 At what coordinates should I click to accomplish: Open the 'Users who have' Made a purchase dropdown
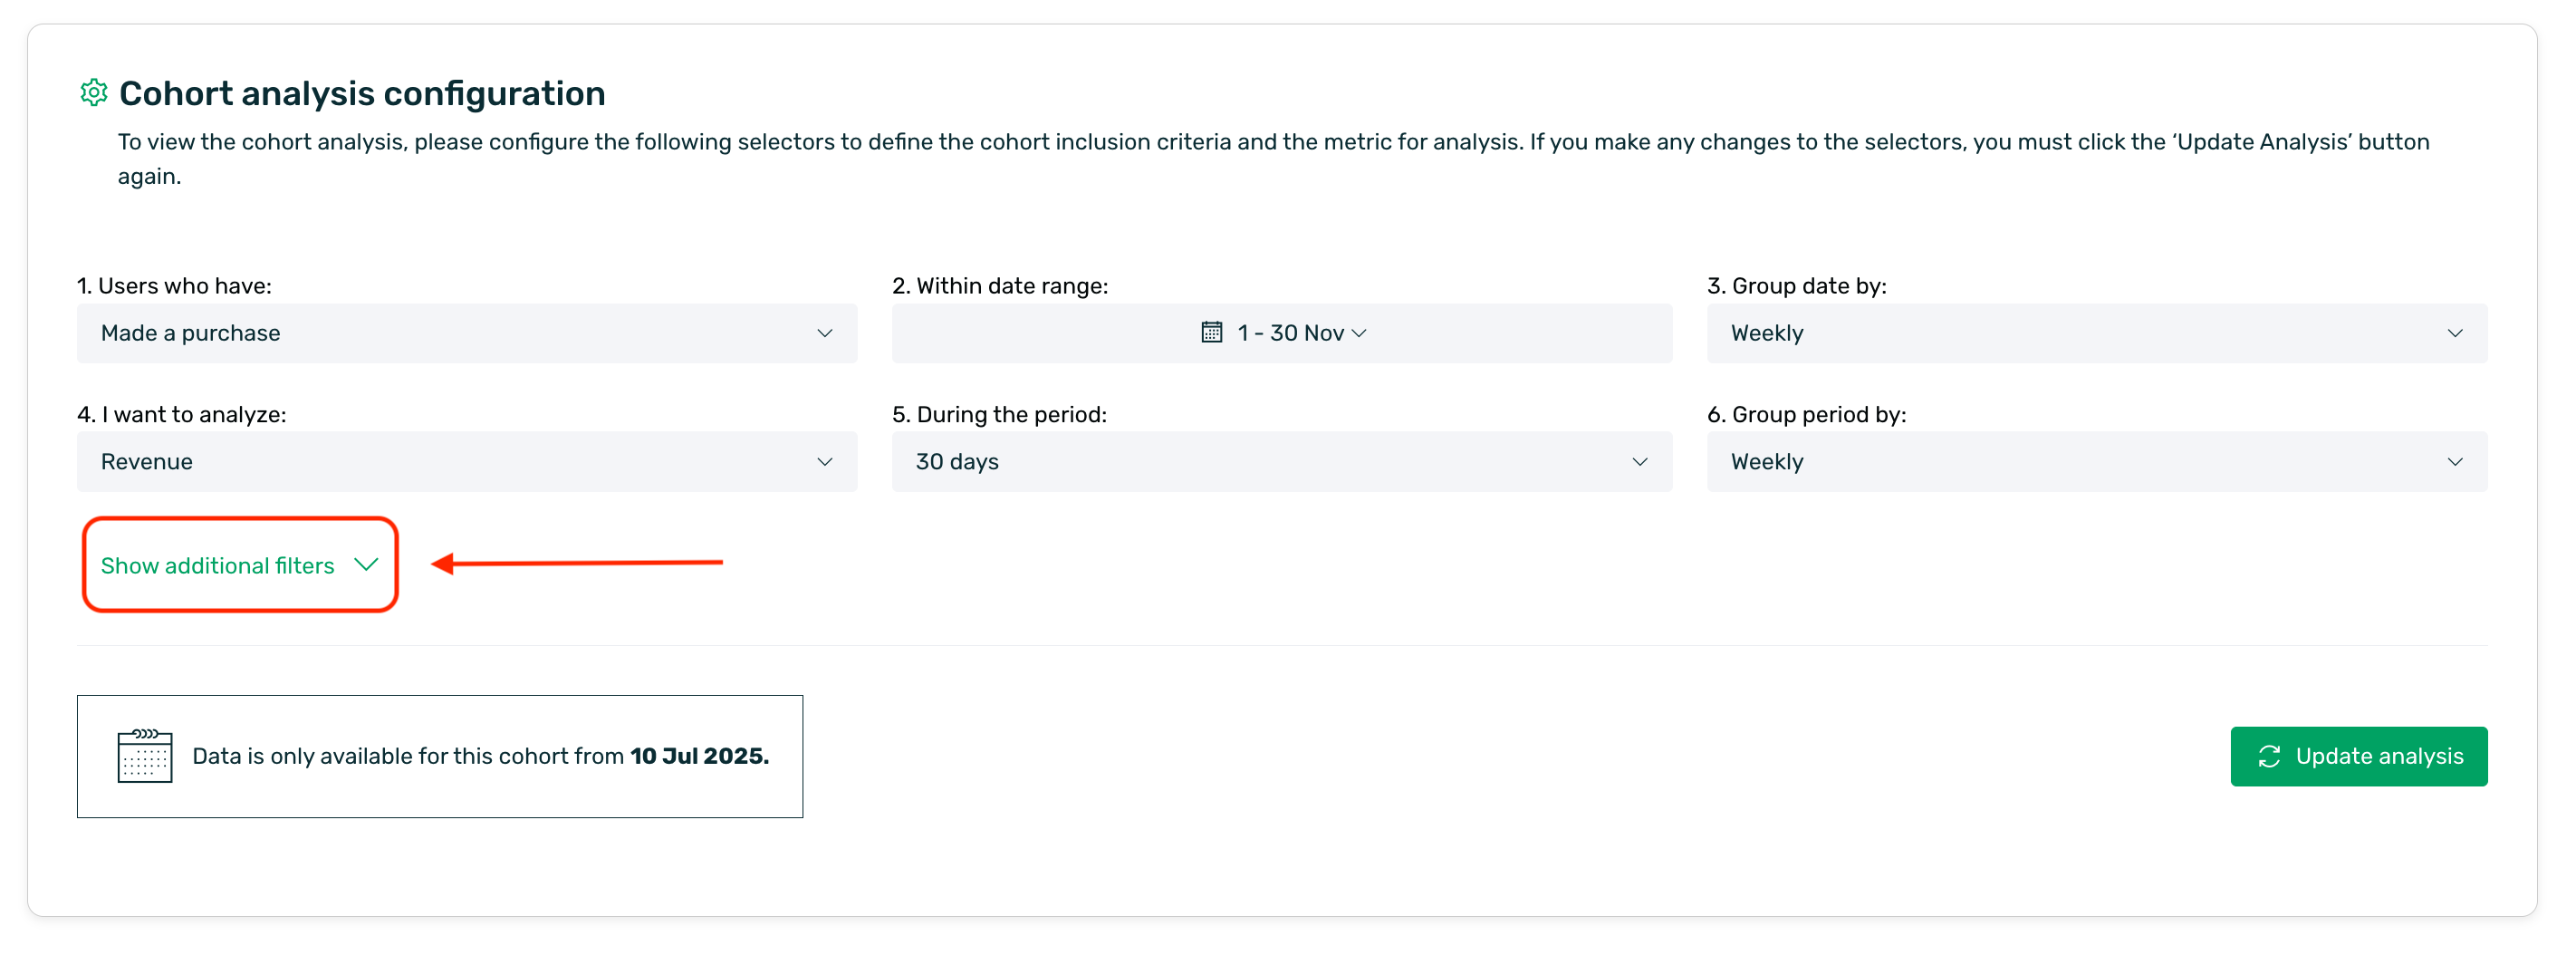pos(466,333)
